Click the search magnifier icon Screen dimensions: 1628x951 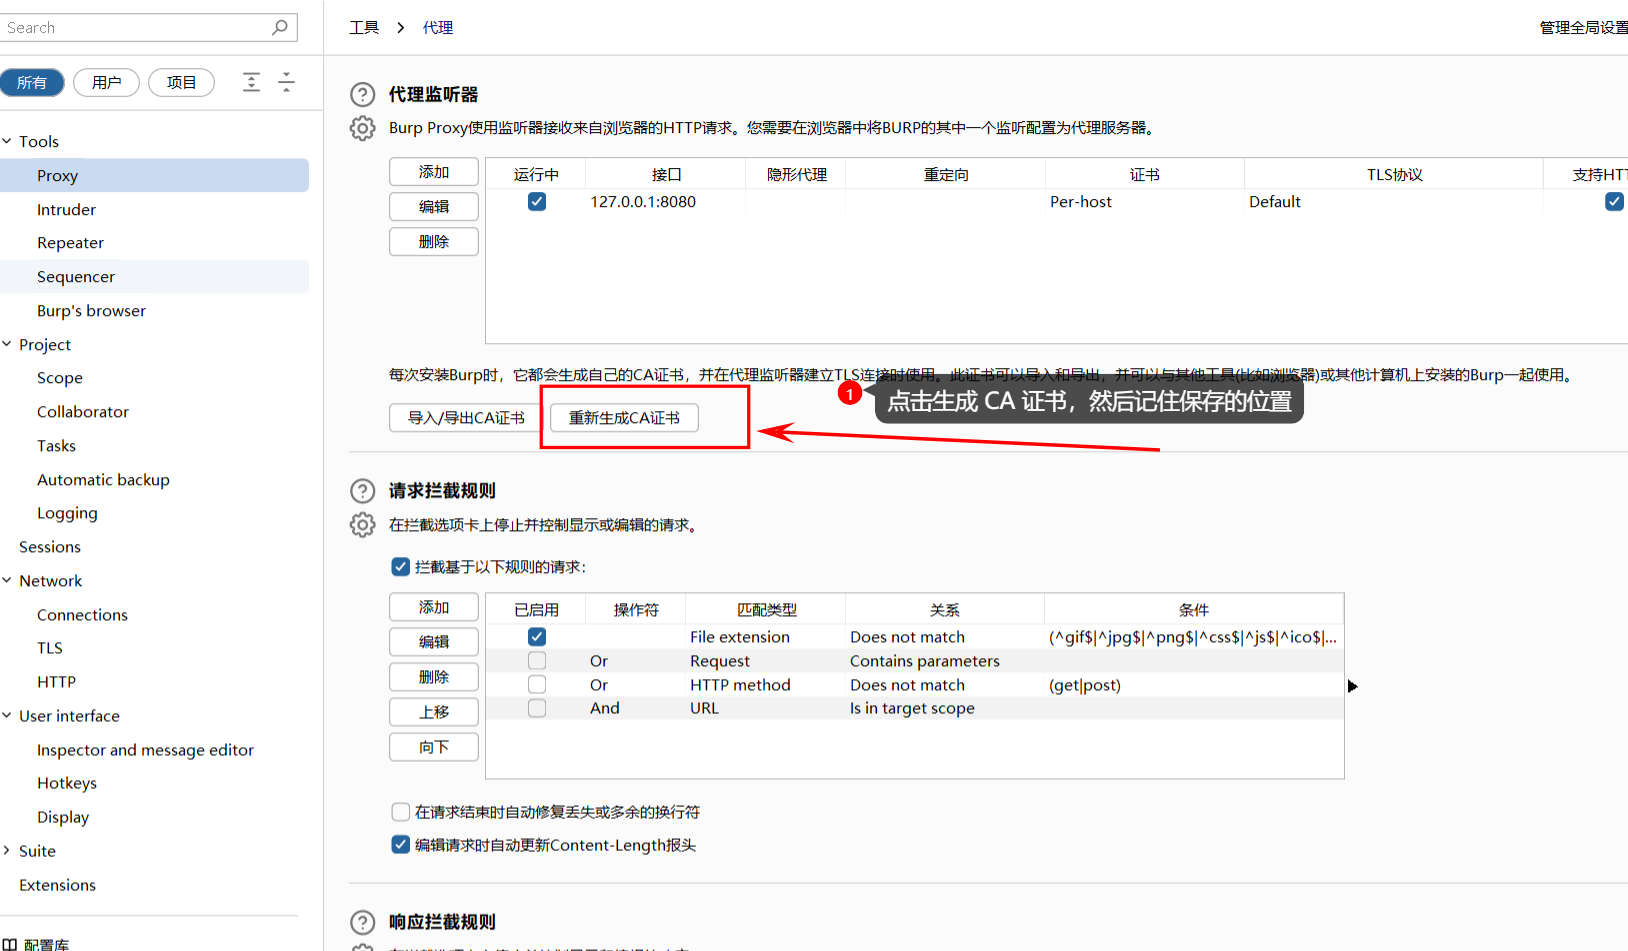point(280,27)
